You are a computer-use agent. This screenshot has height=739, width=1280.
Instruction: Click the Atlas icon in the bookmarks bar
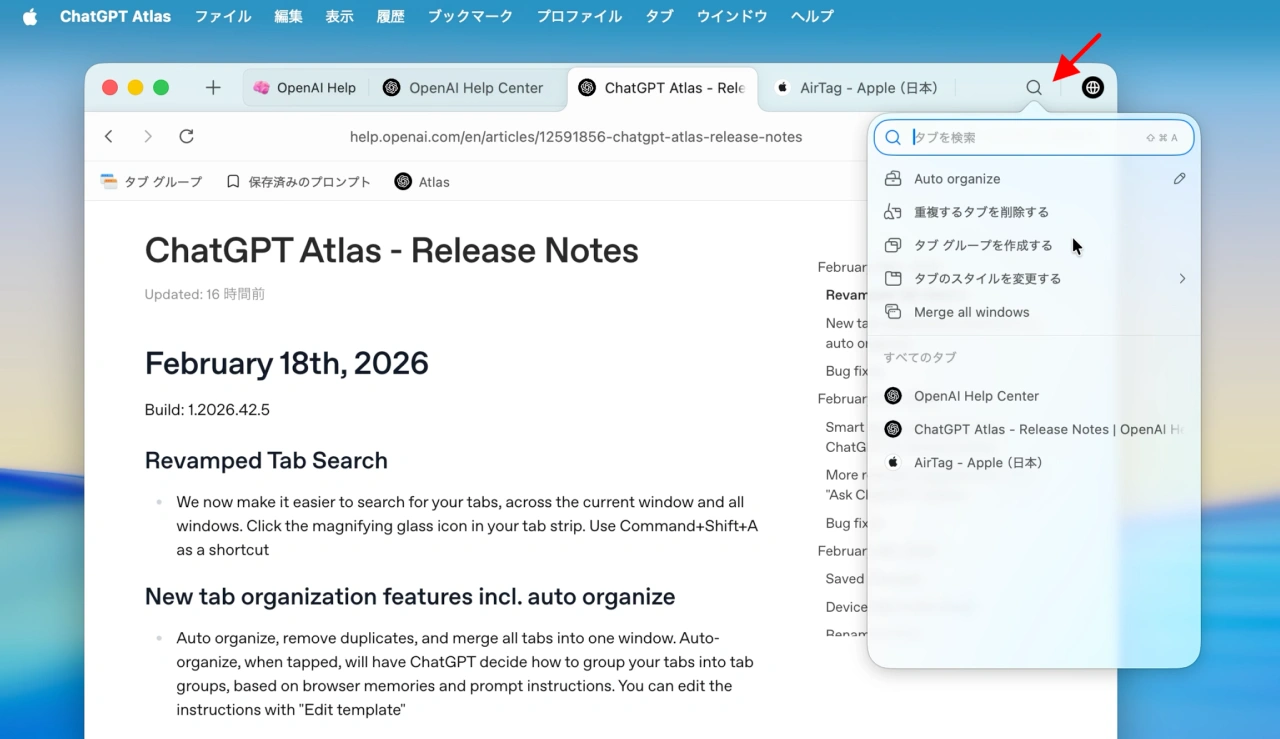(404, 181)
